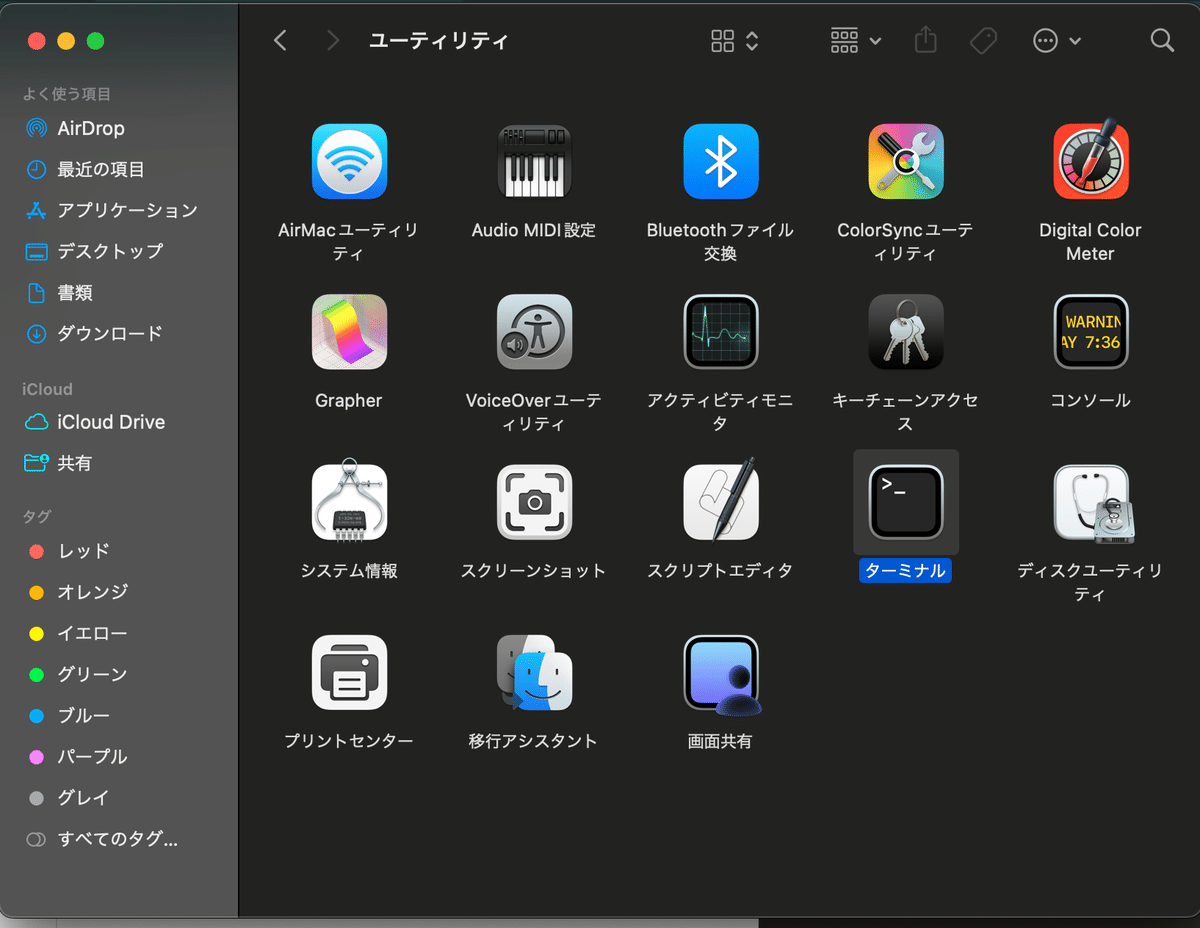Select the キーチェーンアクセス keys icon
The height and width of the screenshot is (928, 1200).
(905, 332)
